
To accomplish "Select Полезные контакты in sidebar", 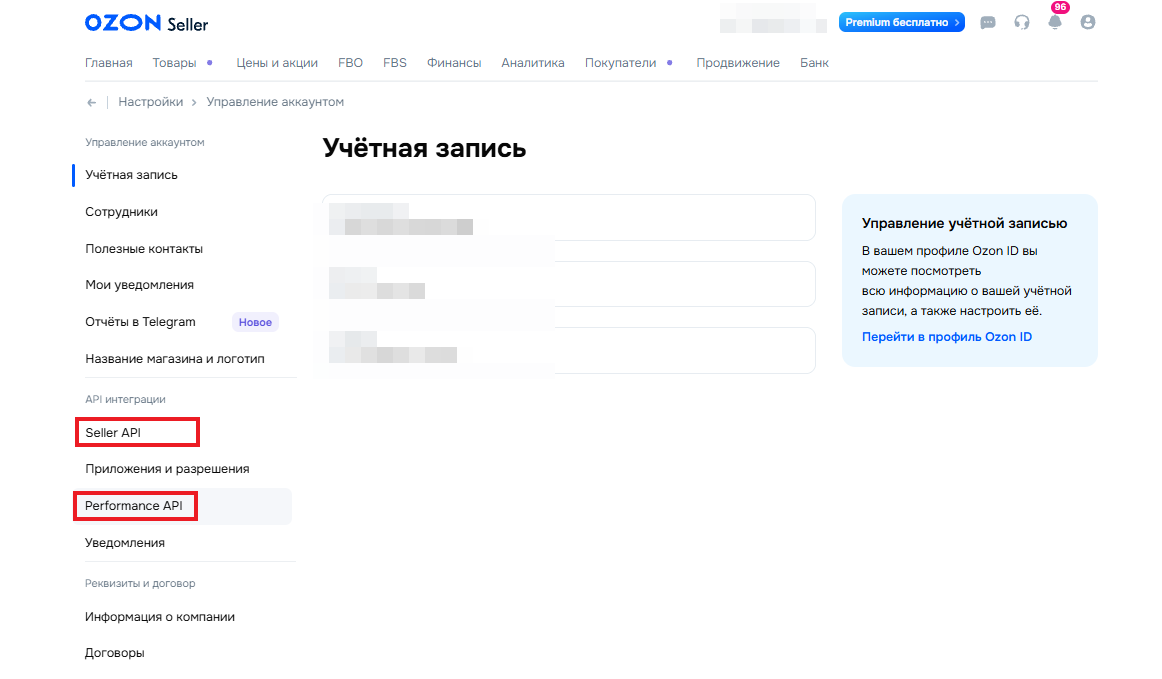I will click(x=144, y=249).
